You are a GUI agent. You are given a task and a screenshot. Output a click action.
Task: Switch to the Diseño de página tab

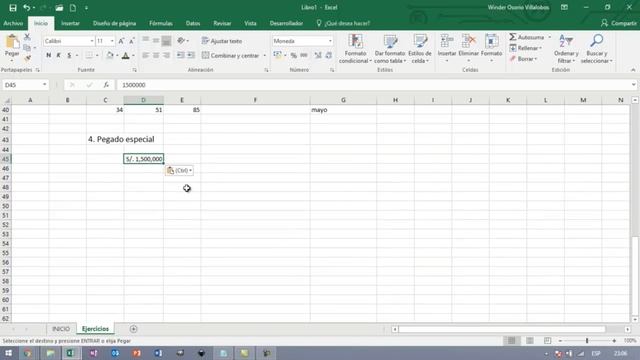point(114,23)
